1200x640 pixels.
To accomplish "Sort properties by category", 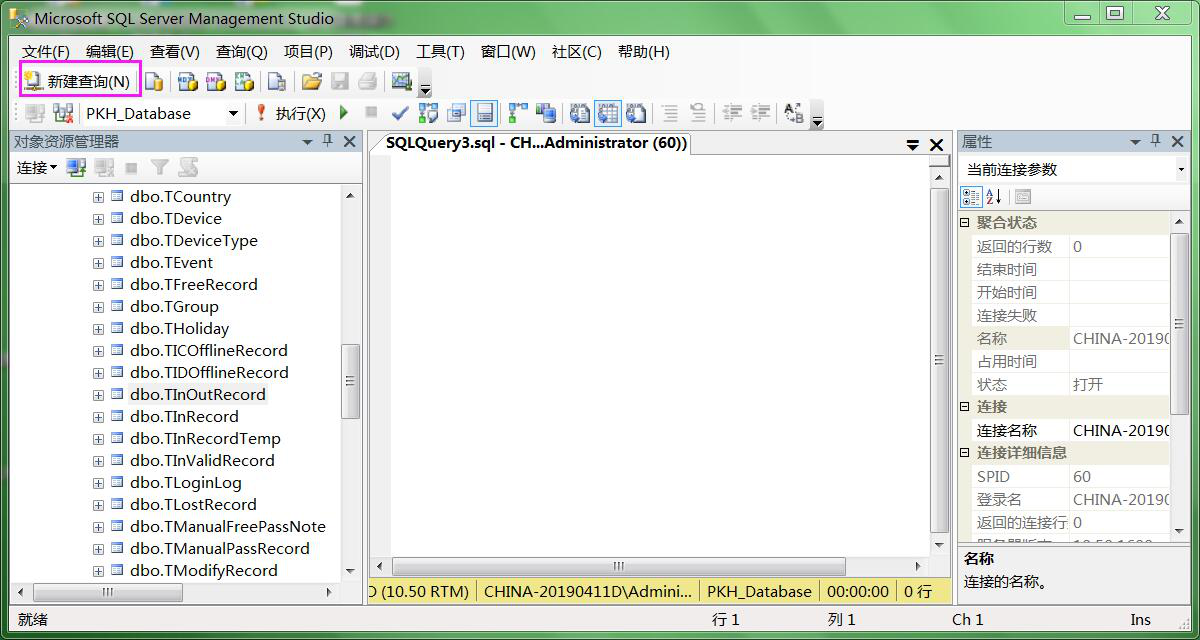I will pos(971,197).
